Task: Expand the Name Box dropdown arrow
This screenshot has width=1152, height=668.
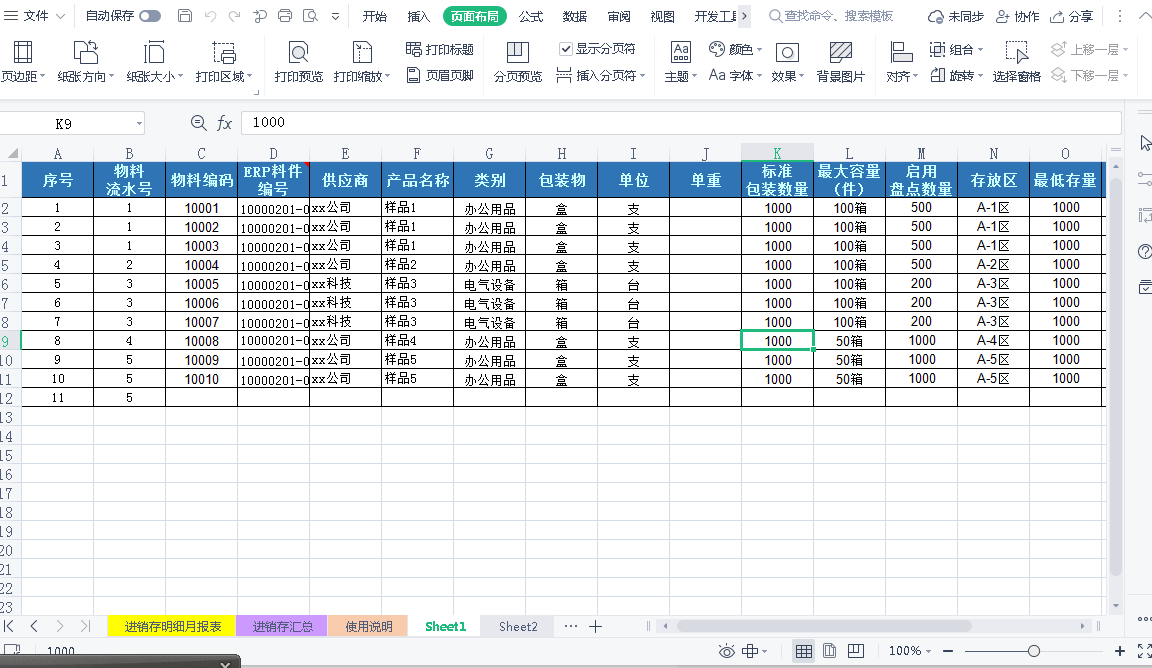Action: coord(137,123)
